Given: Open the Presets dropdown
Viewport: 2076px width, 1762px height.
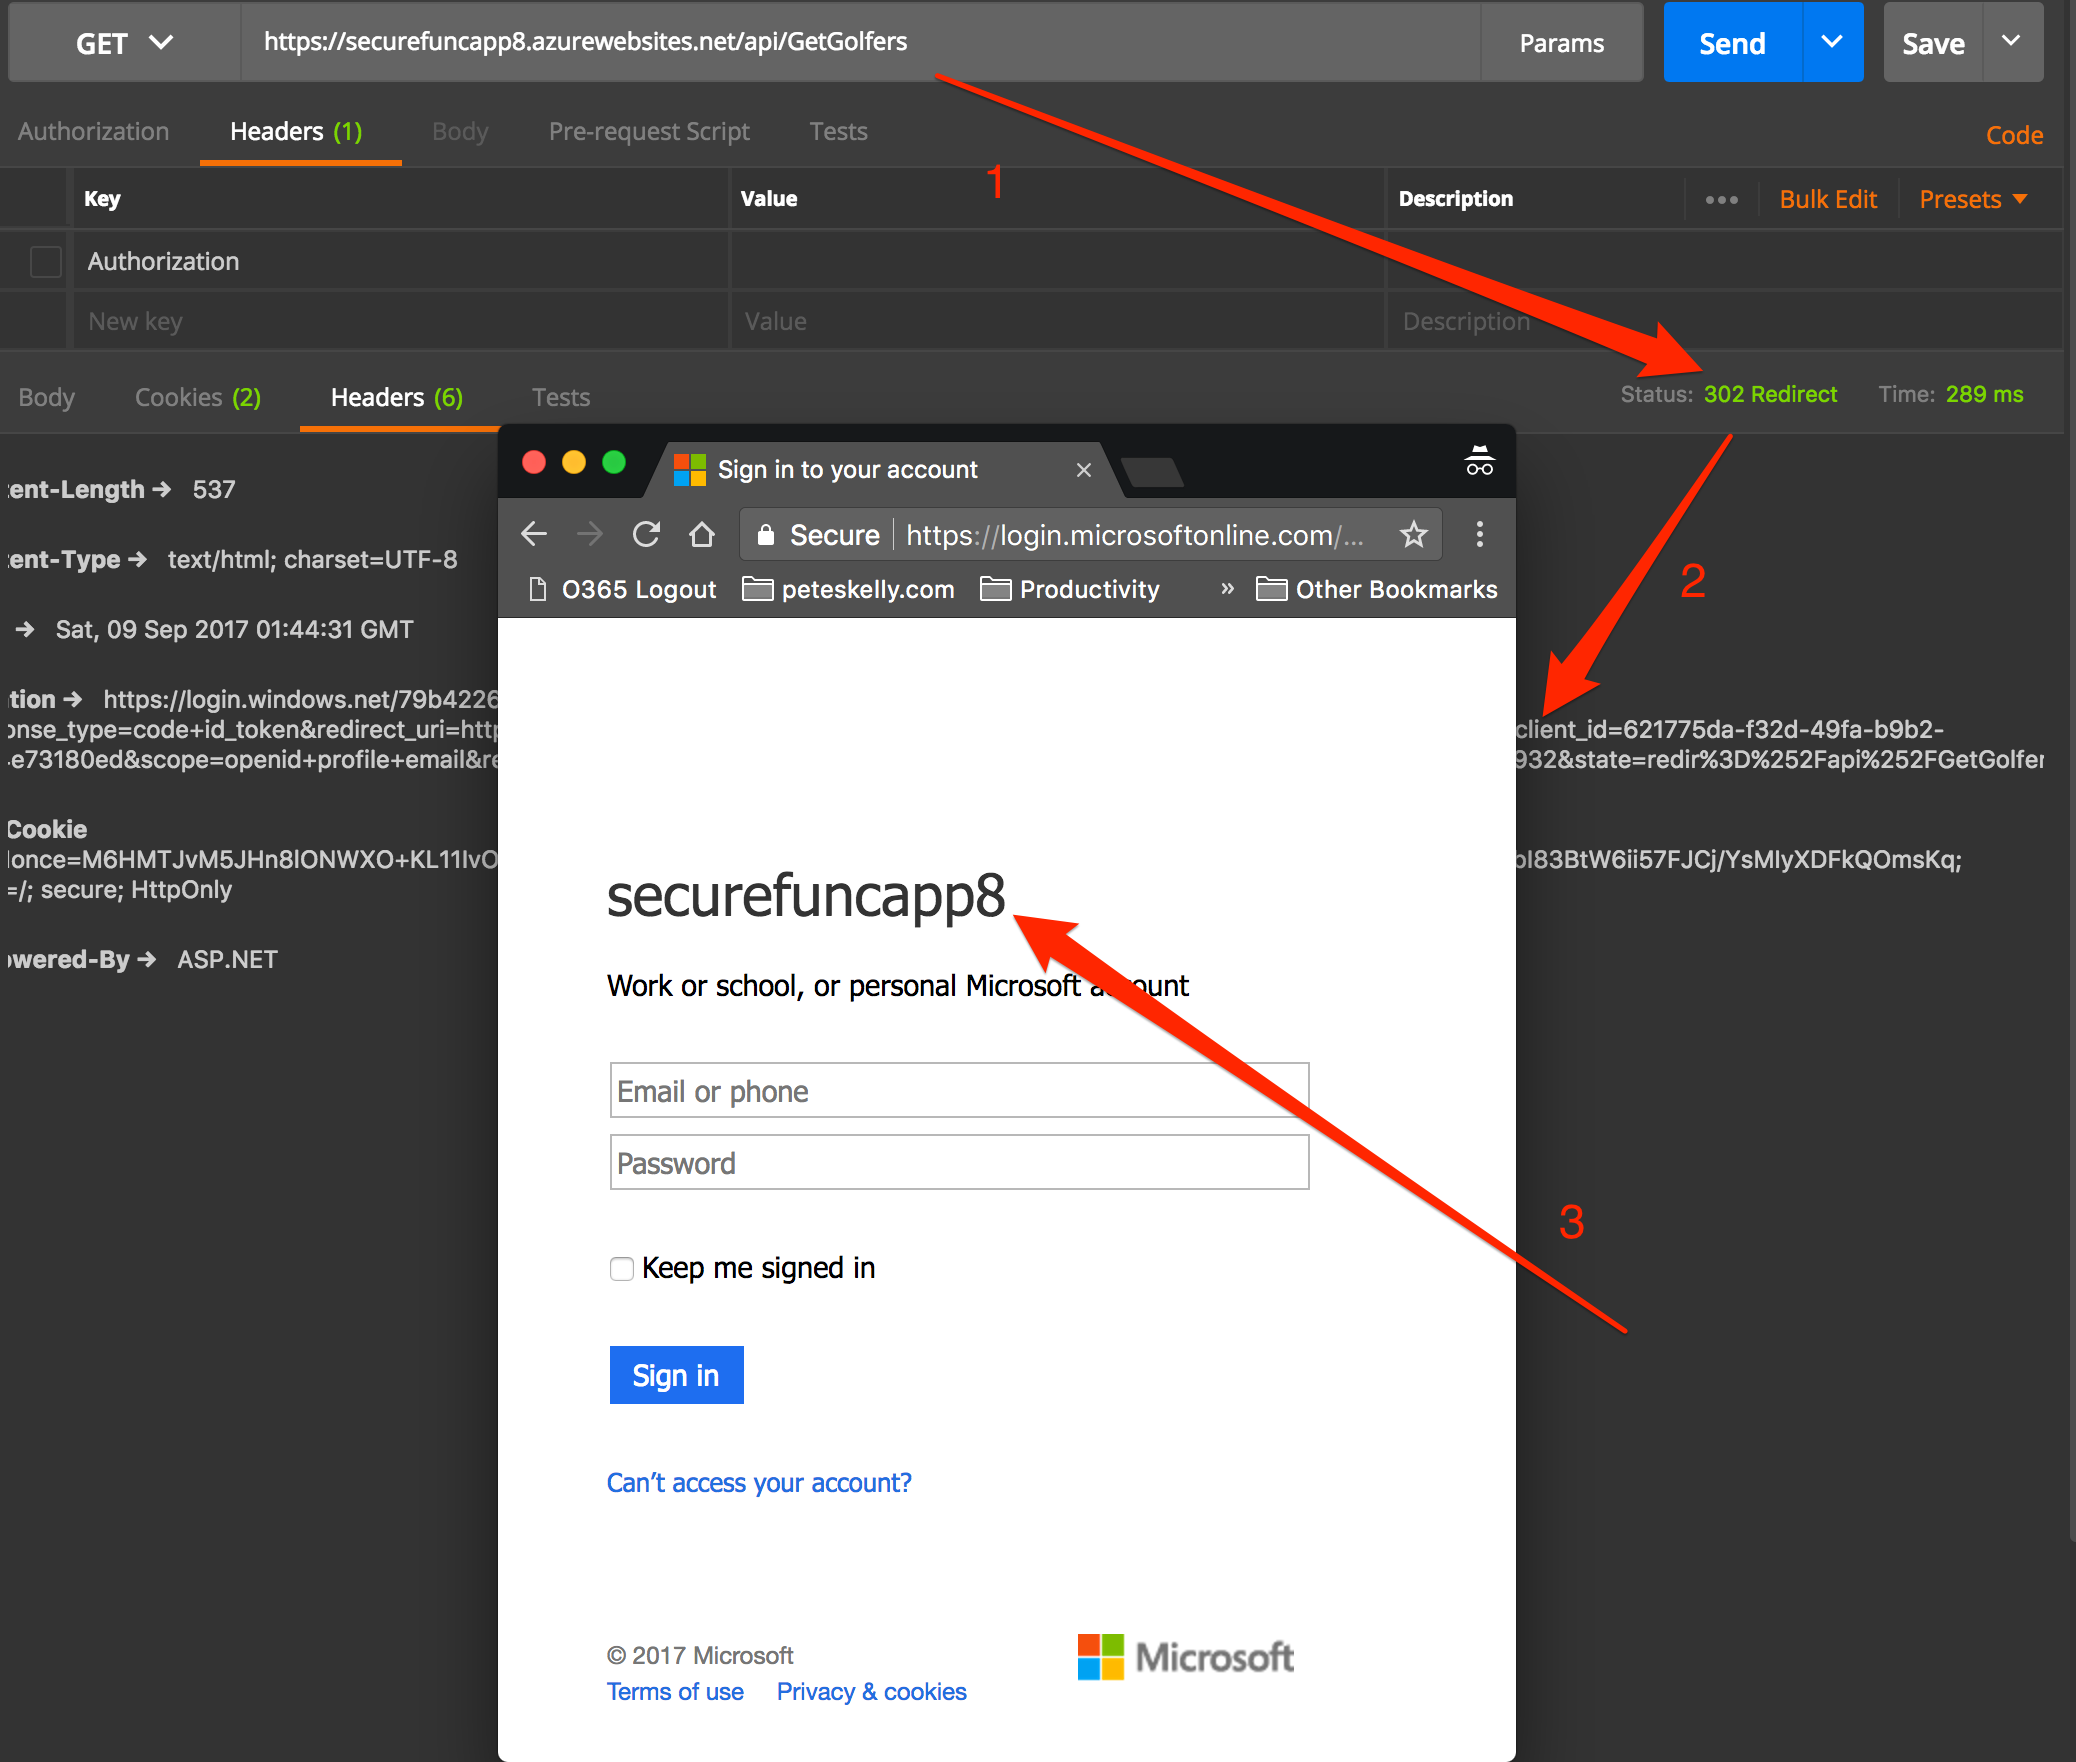Looking at the screenshot, I should pos(1971,198).
